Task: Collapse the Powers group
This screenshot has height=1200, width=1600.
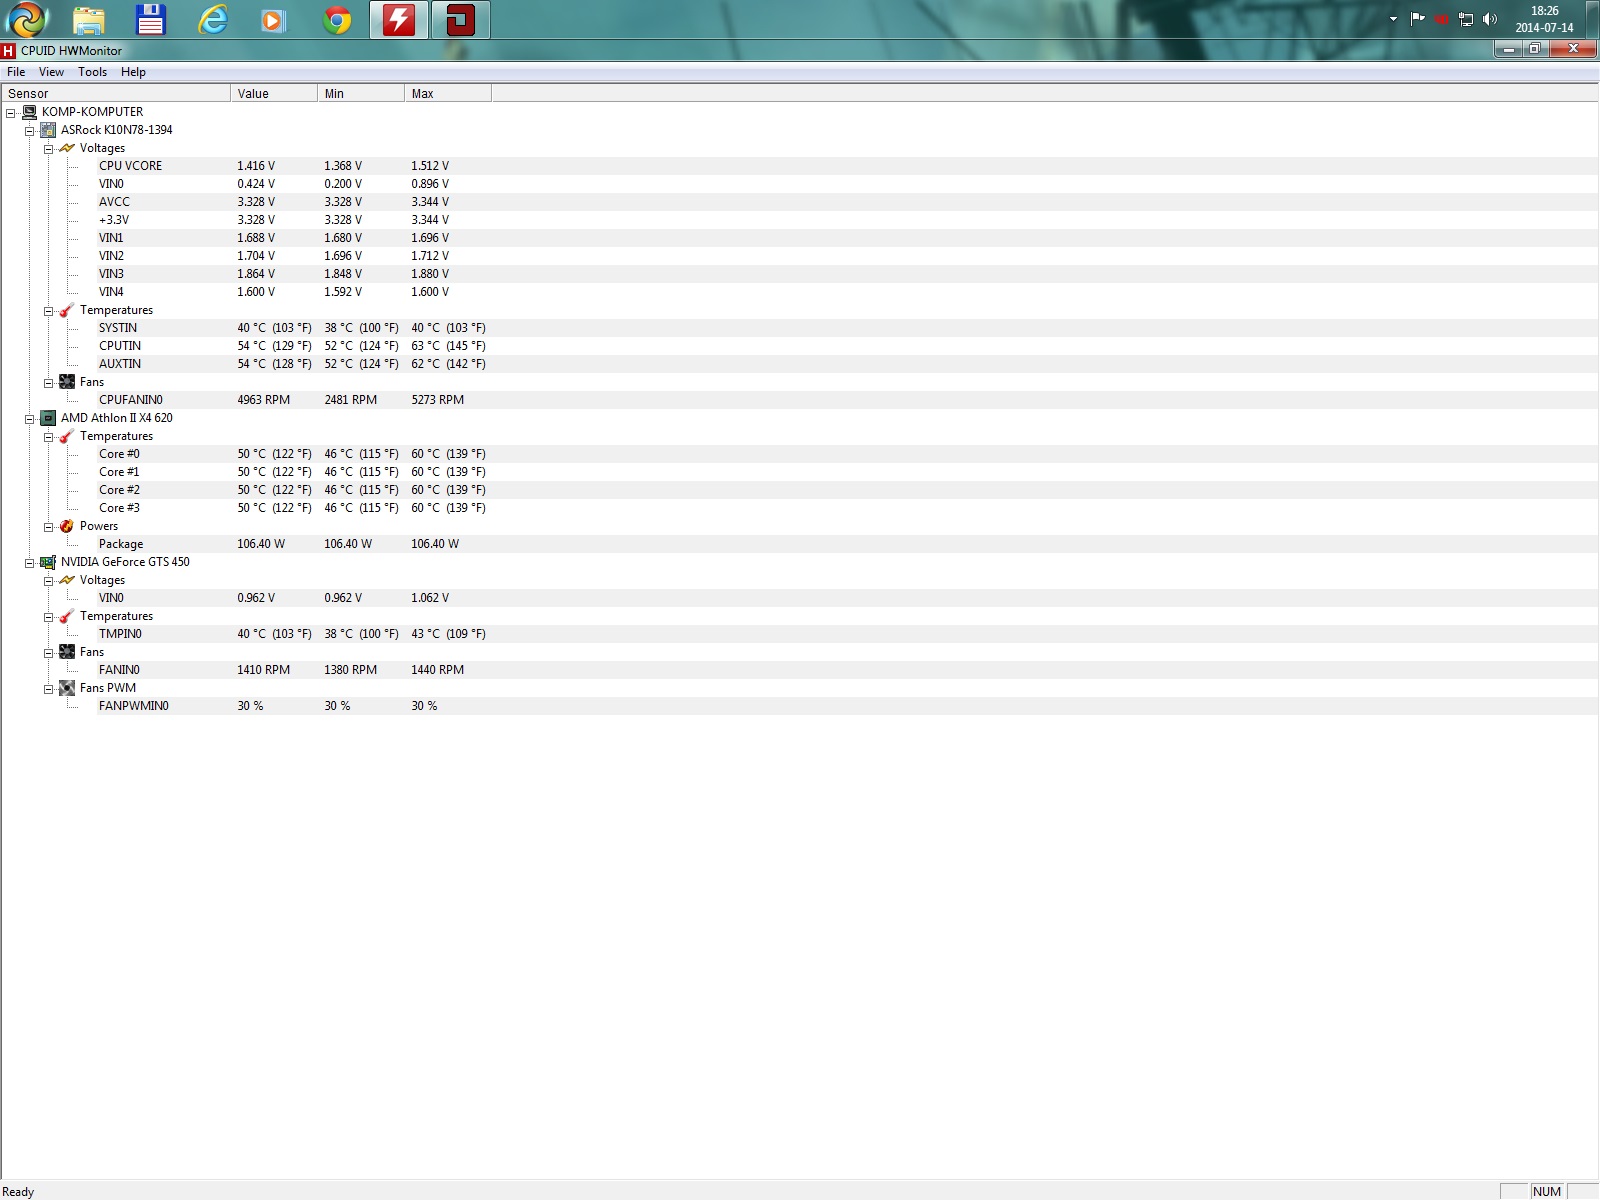Action: point(48,527)
